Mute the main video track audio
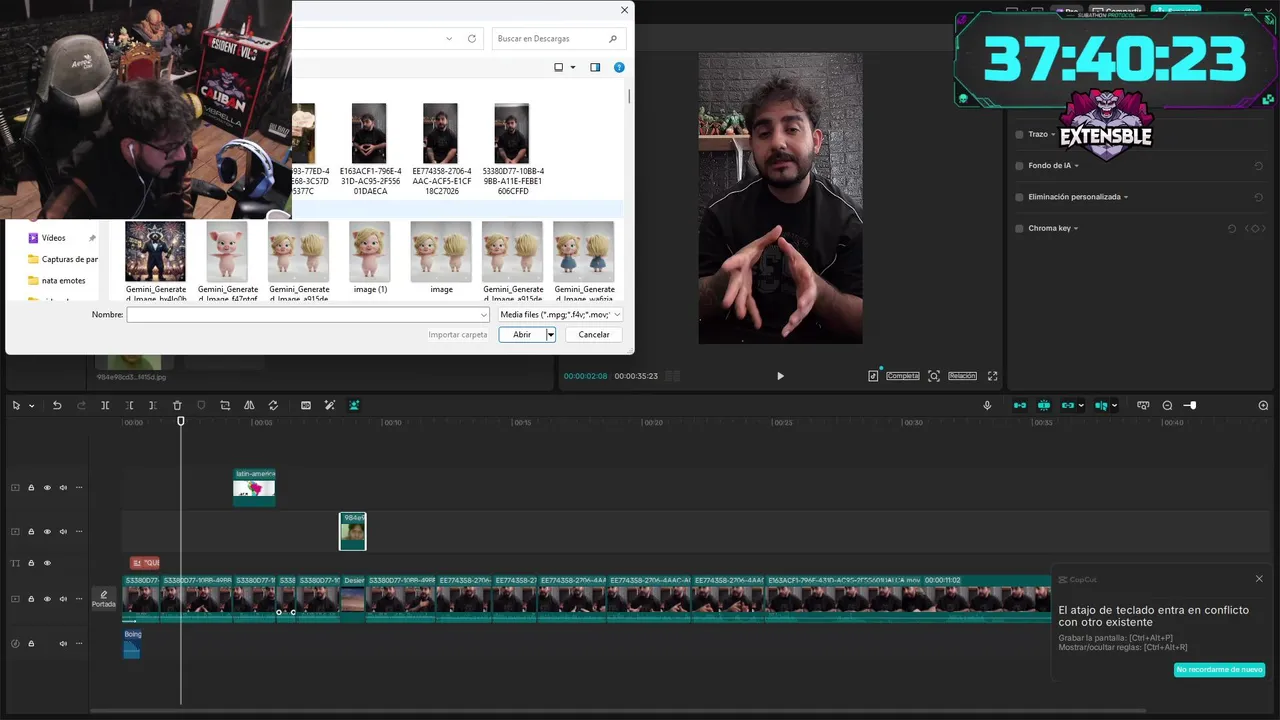 point(63,599)
